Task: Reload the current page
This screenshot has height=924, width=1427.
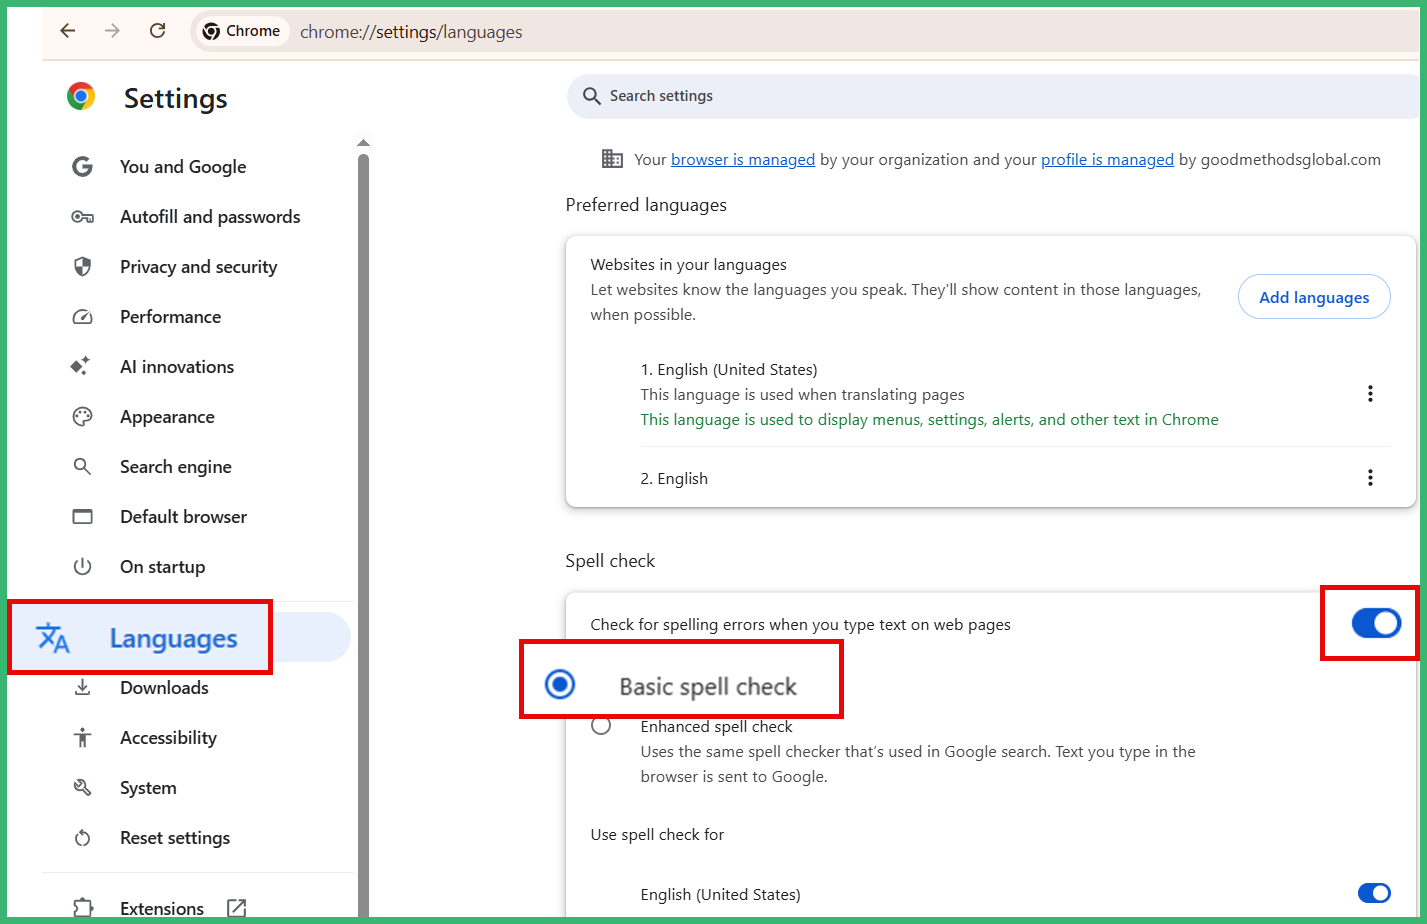Action: tap(157, 31)
